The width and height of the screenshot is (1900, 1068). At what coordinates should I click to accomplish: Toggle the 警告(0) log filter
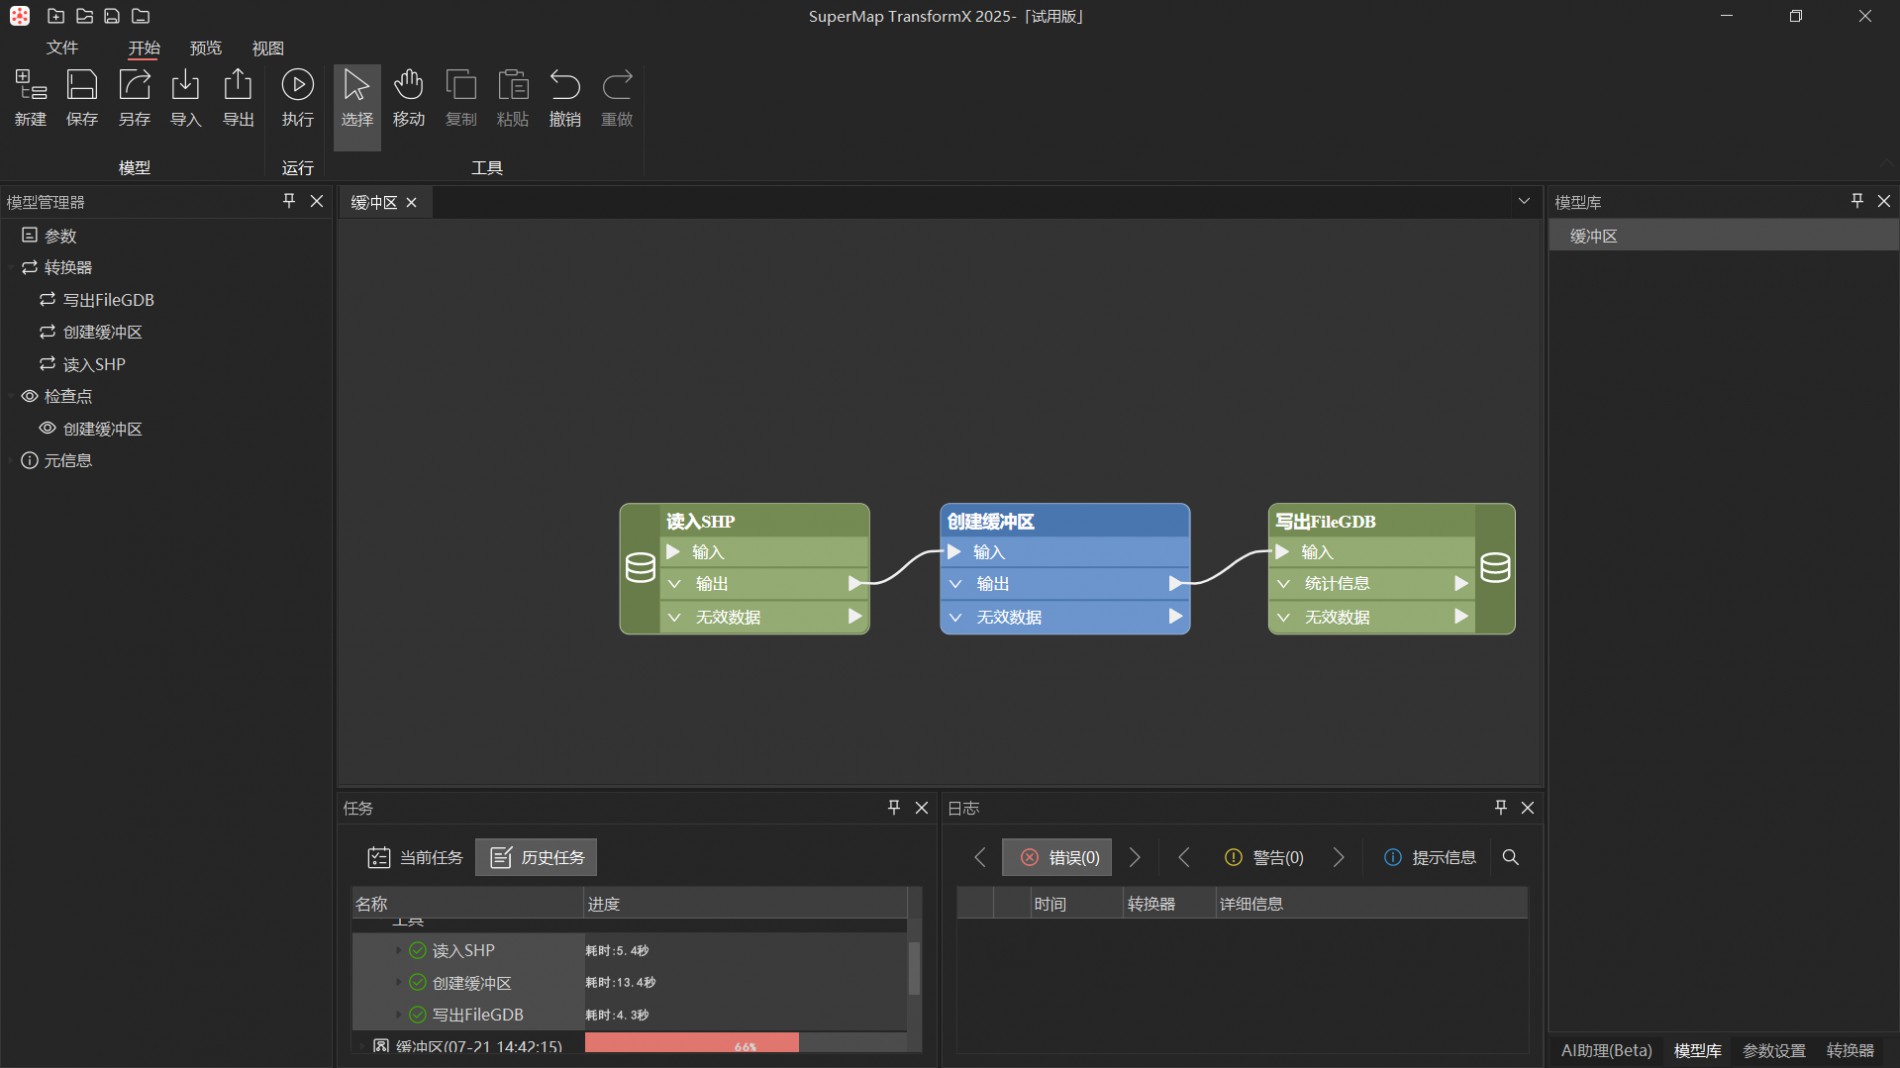click(x=1264, y=857)
